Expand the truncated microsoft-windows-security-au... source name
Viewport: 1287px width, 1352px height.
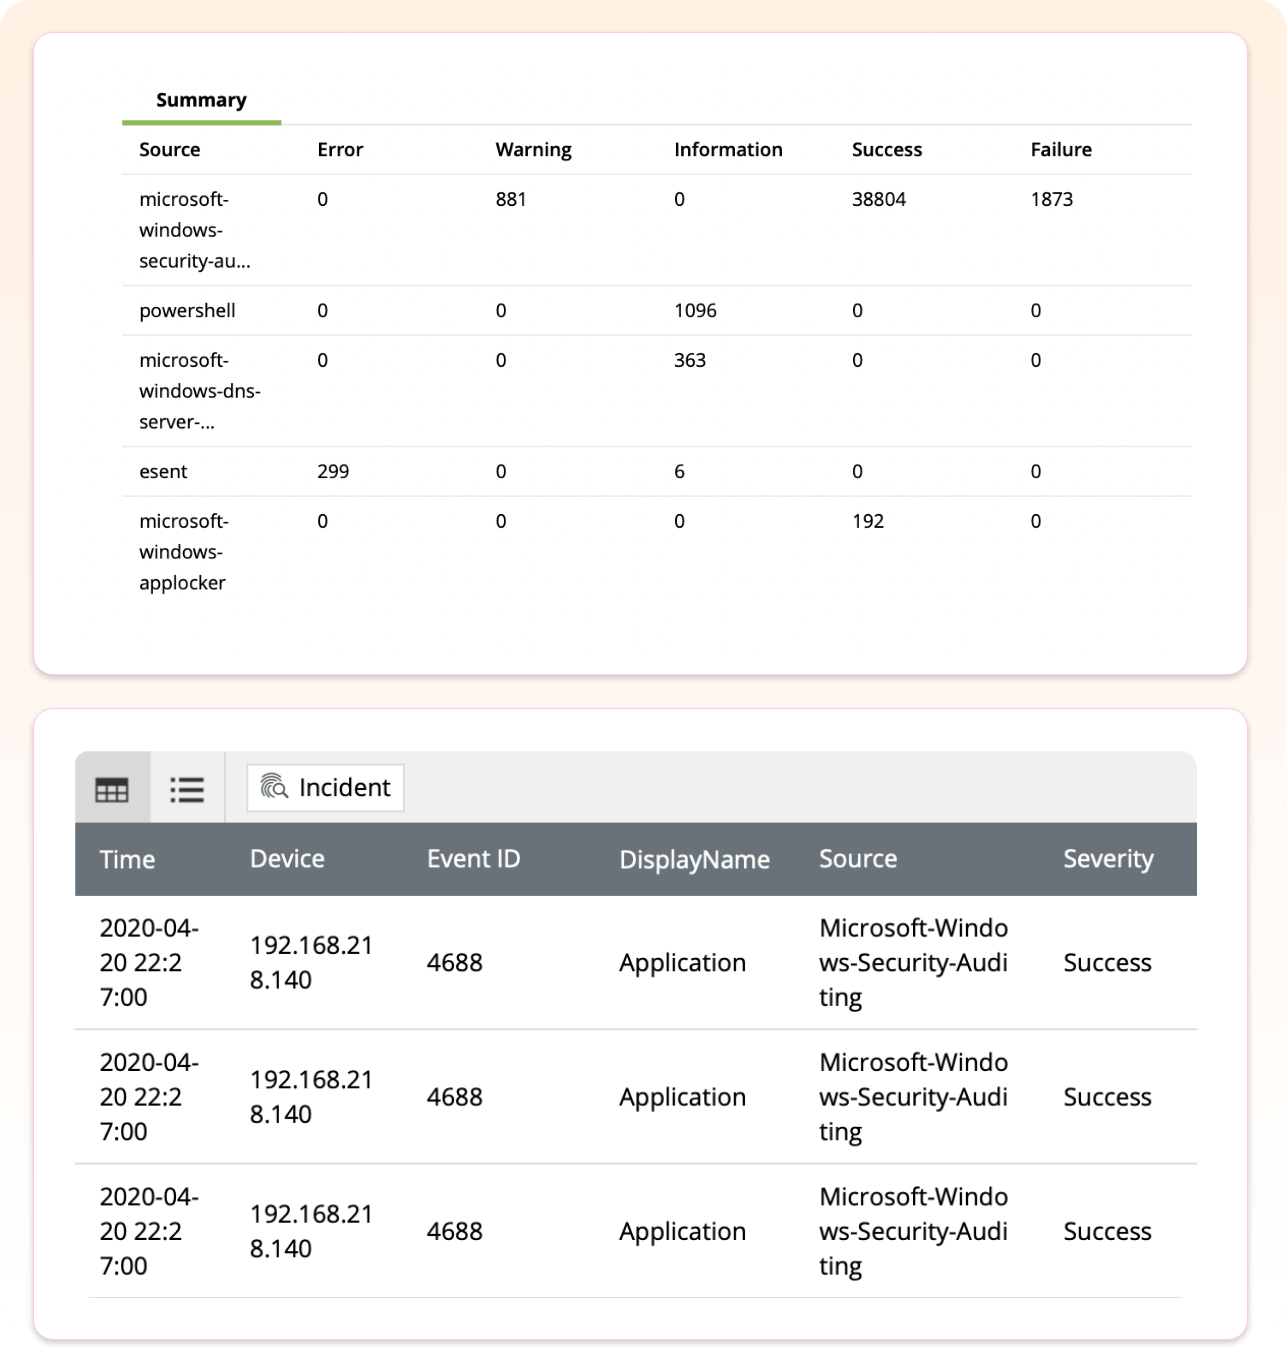point(193,228)
